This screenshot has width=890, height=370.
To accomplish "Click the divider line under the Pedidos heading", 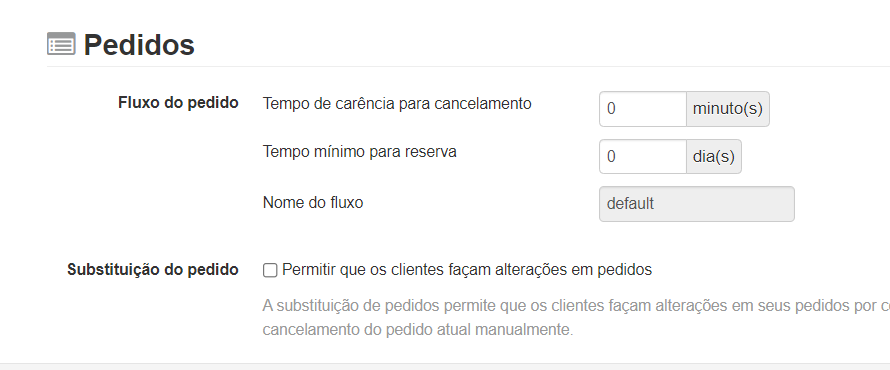I will [x=468, y=66].
